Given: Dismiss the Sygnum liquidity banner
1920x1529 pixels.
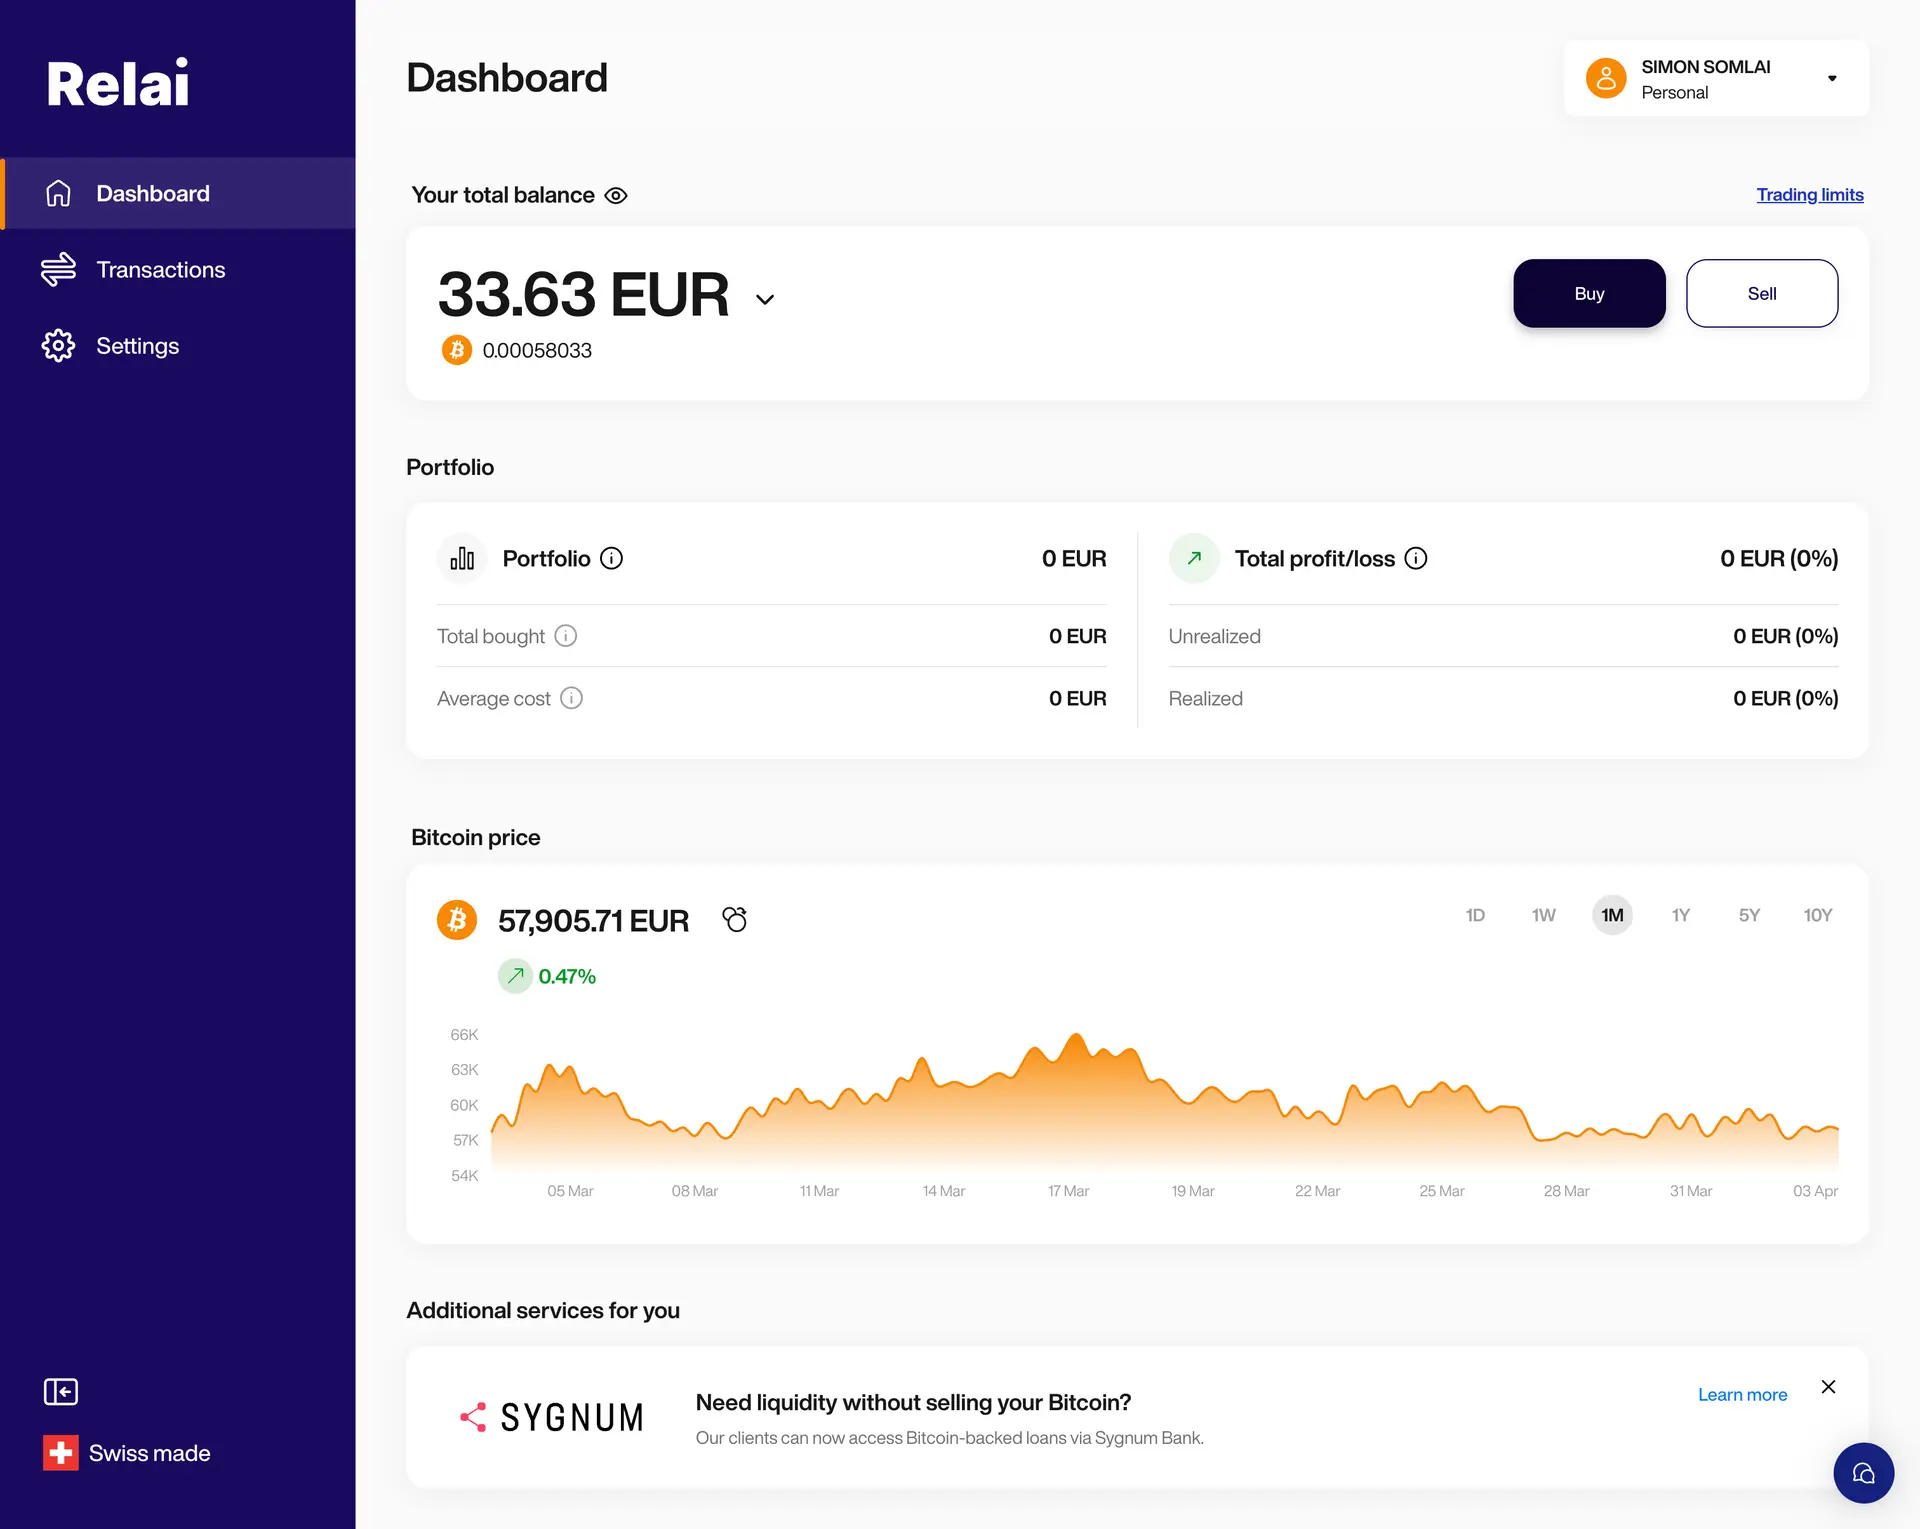Looking at the screenshot, I should pos(1829,1387).
